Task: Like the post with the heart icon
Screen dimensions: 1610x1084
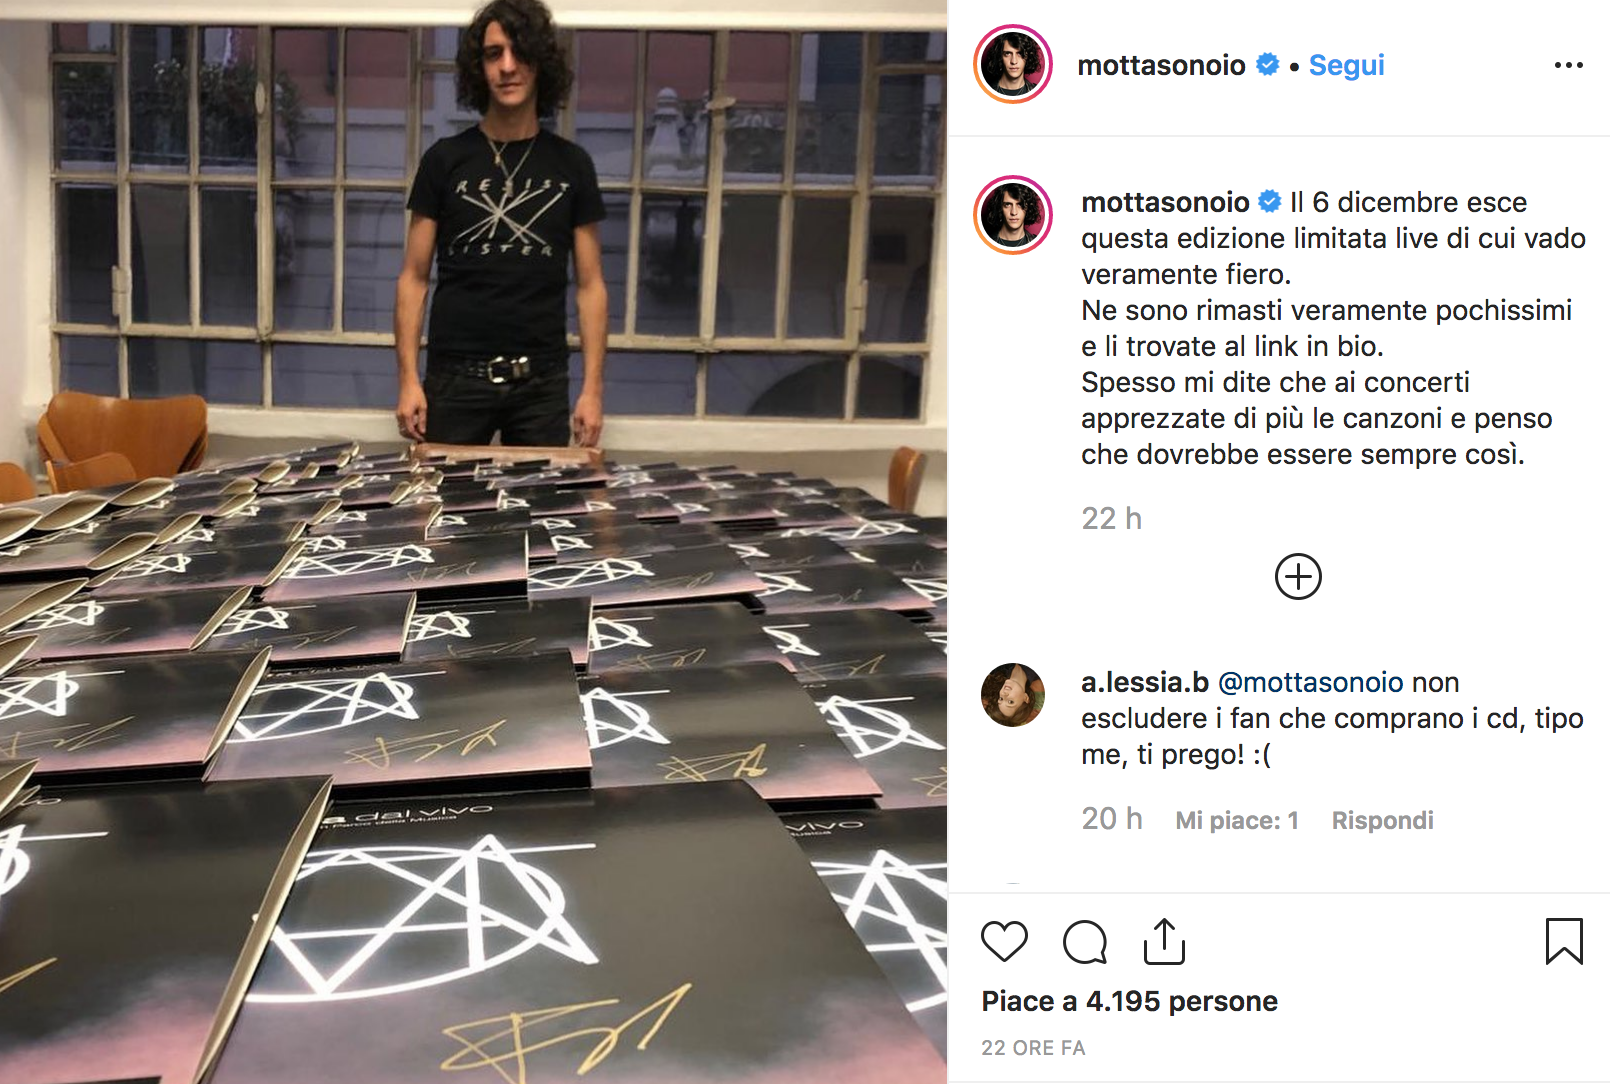Action: click(x=1004, y=942)
